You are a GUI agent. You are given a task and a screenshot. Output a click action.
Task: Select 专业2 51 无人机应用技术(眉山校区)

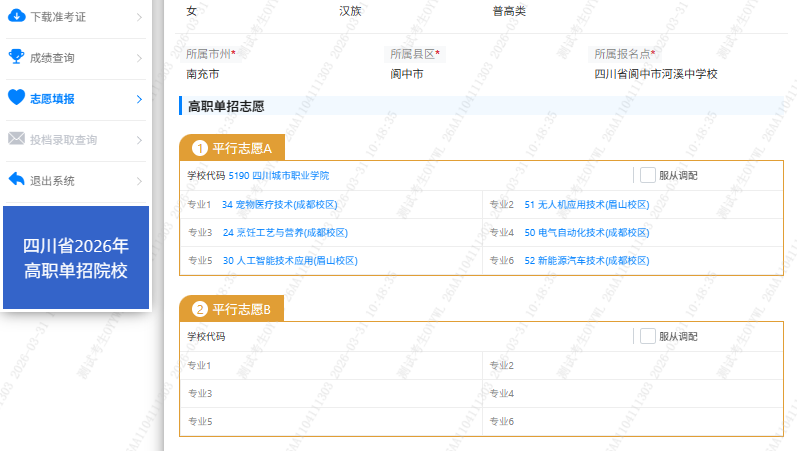587,204
